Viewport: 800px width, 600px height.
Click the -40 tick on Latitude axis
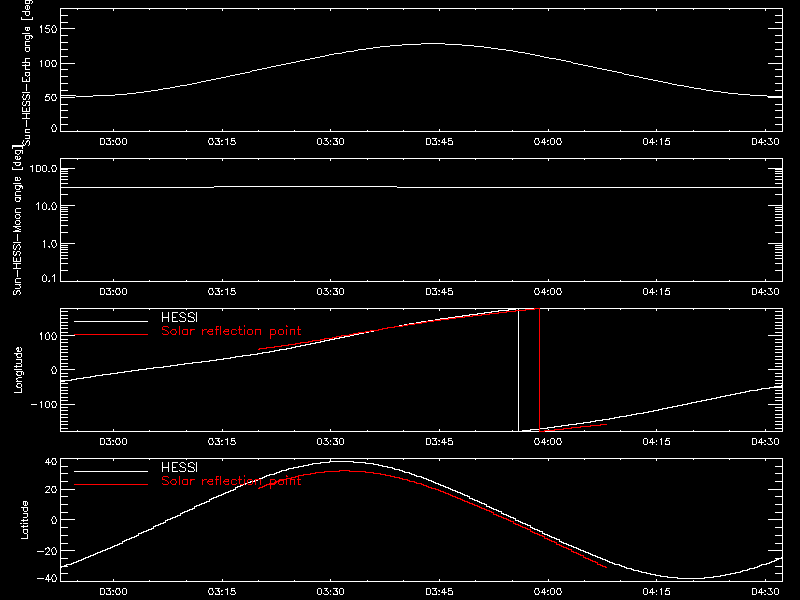[47, 579]
